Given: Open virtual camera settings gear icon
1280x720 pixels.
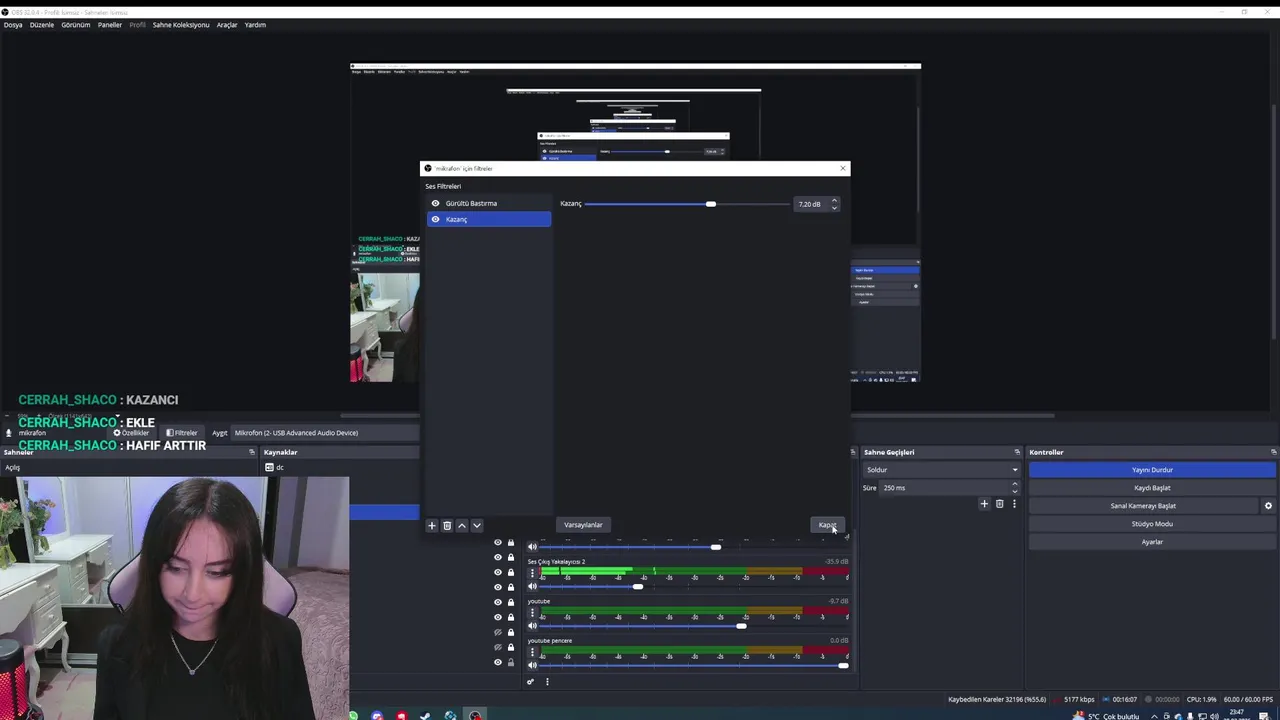Looking at the screenshot, I should (1268, 506).
